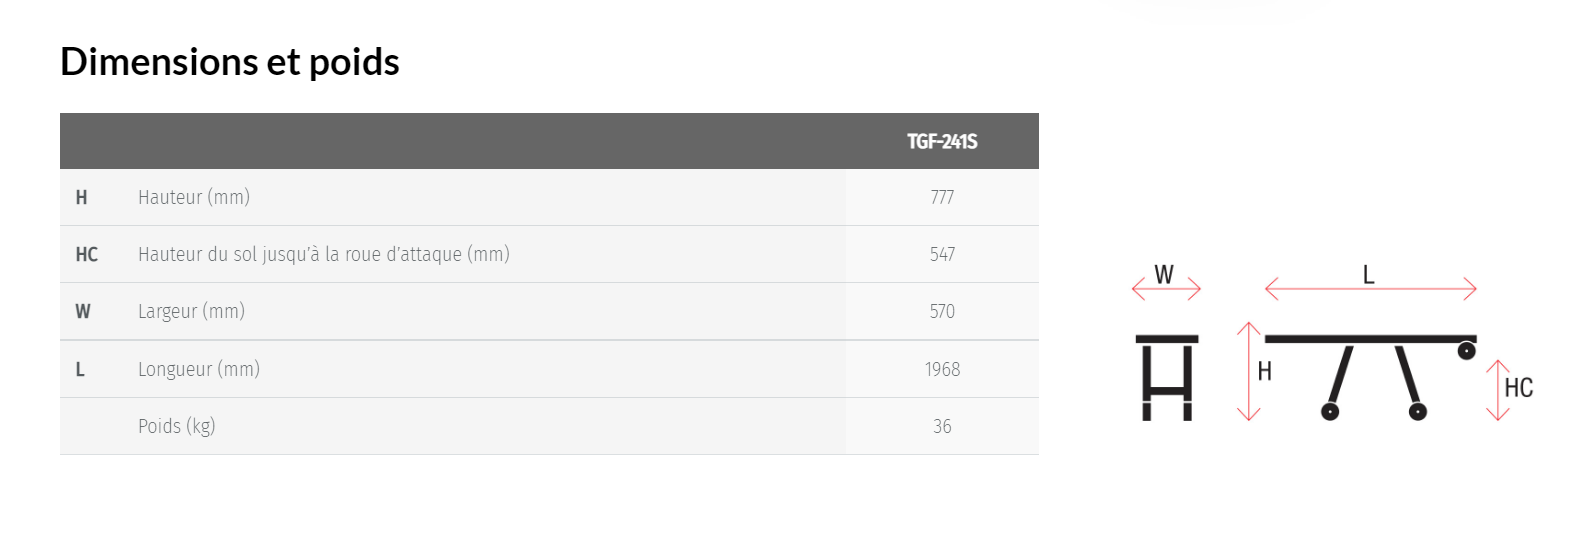The height and width of the screenshot is (549, 1587).
Task: Click the Hauteur (mm) row label
Action: click(x=194, y=197)
